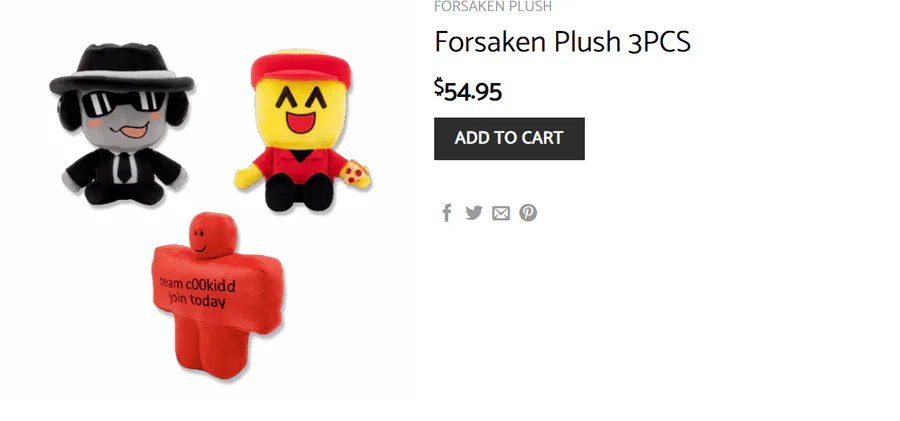
Task: View the black suit plush with fedora
Action: pyautogui.click(x=122, y=123)
